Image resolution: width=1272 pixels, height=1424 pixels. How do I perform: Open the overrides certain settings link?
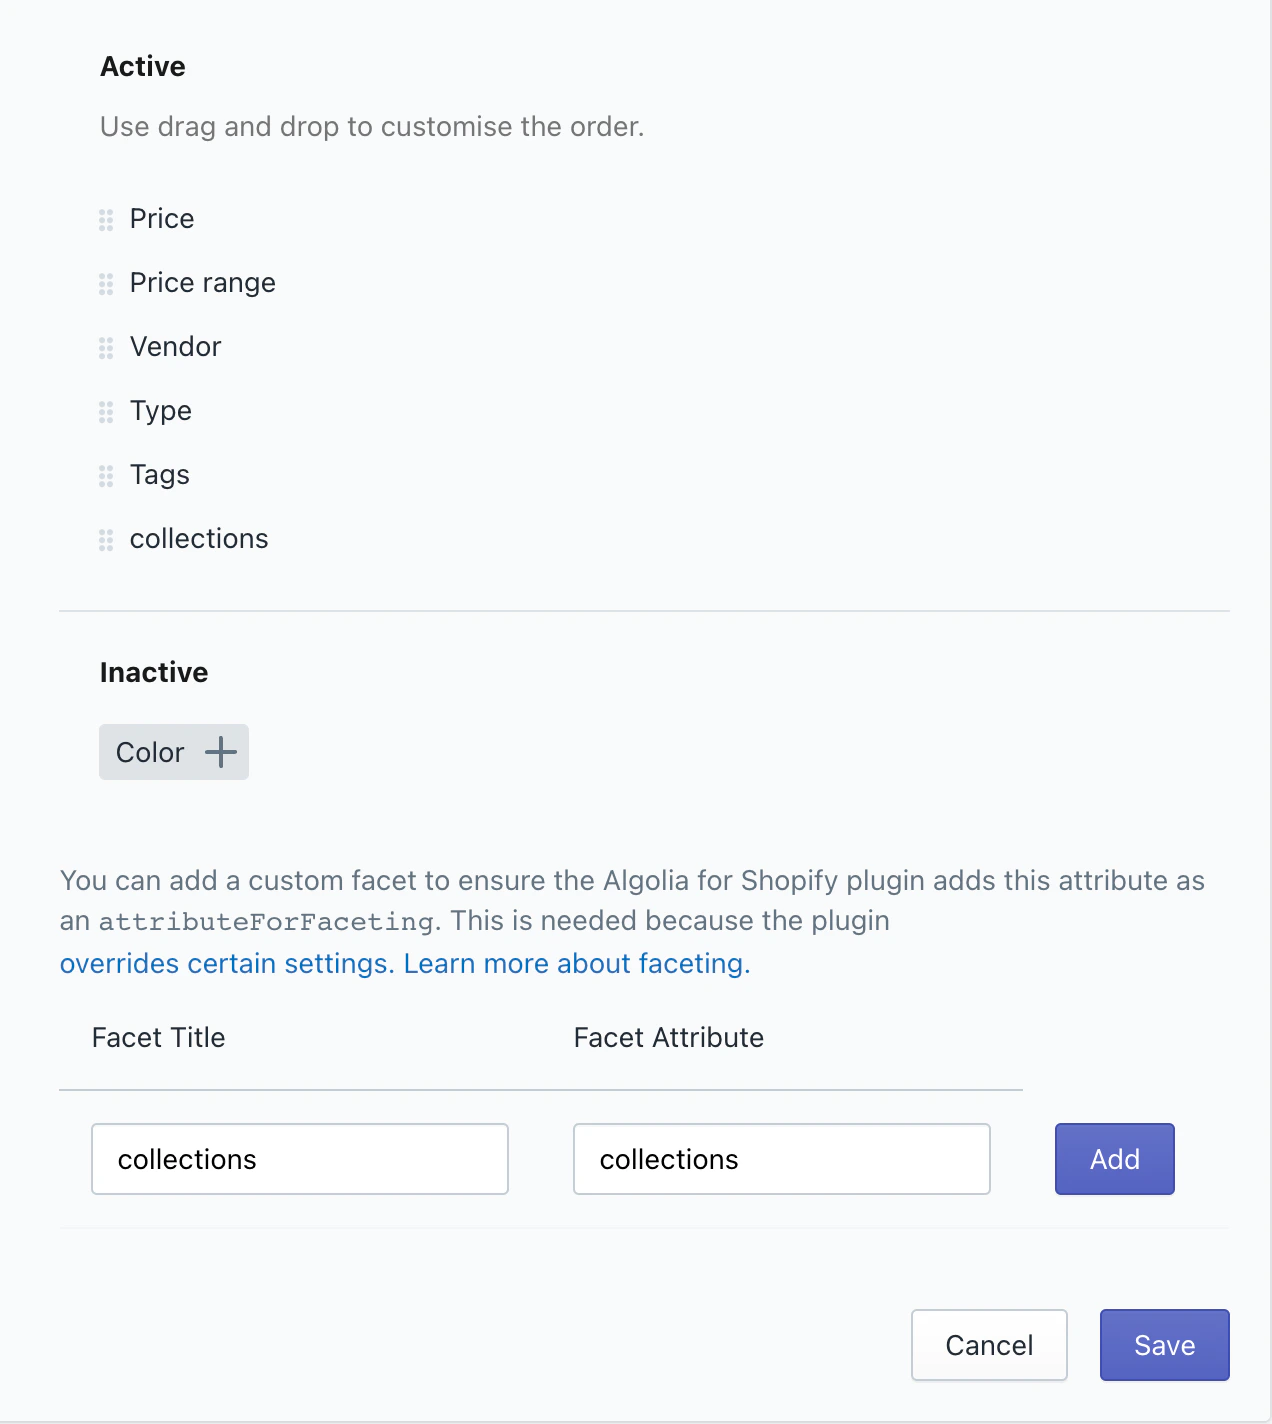click(224, 963)
